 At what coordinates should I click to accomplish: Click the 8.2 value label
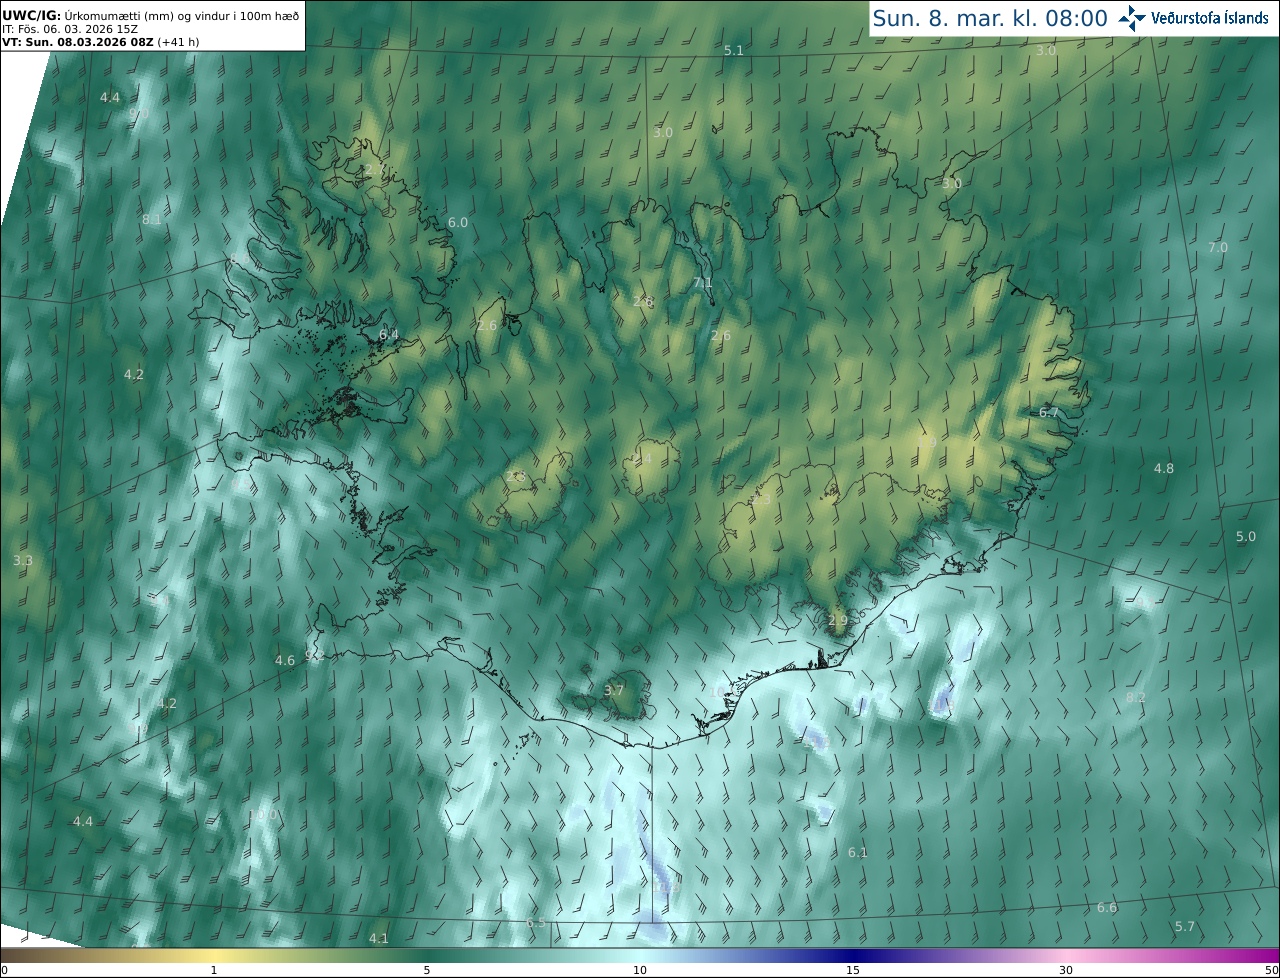1136,697
